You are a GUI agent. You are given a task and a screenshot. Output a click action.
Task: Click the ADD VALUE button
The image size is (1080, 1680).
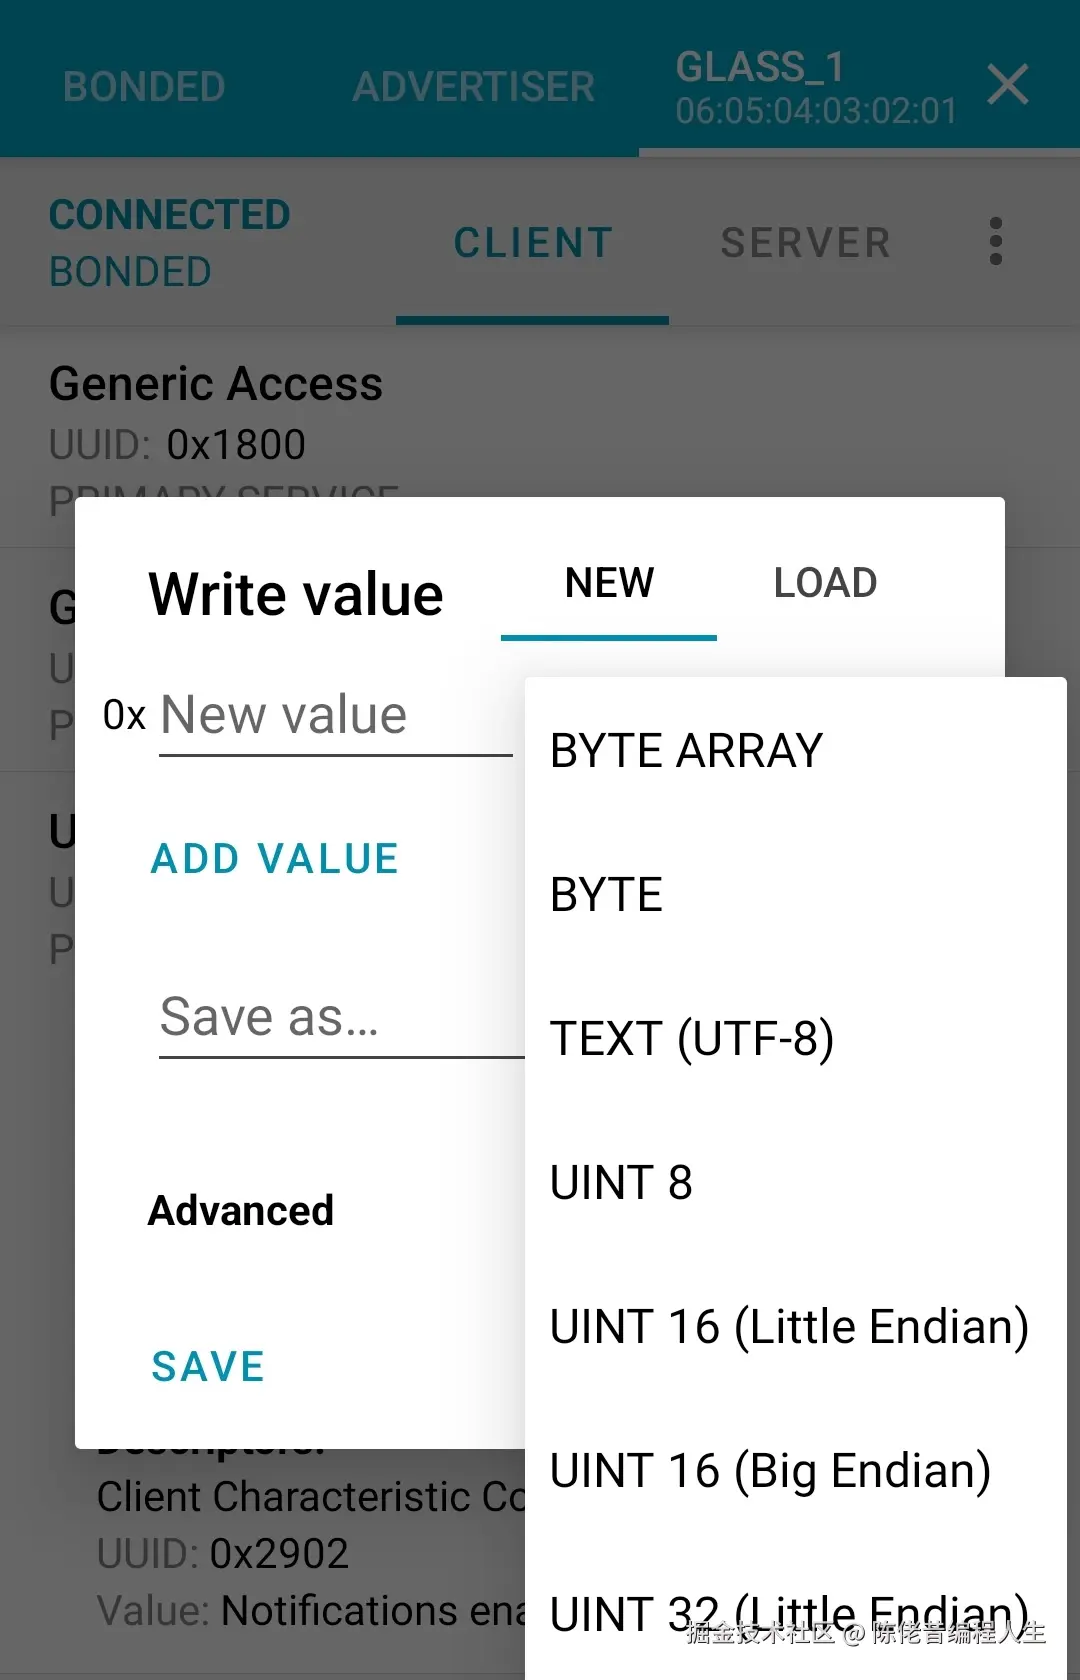click(274, 857)
